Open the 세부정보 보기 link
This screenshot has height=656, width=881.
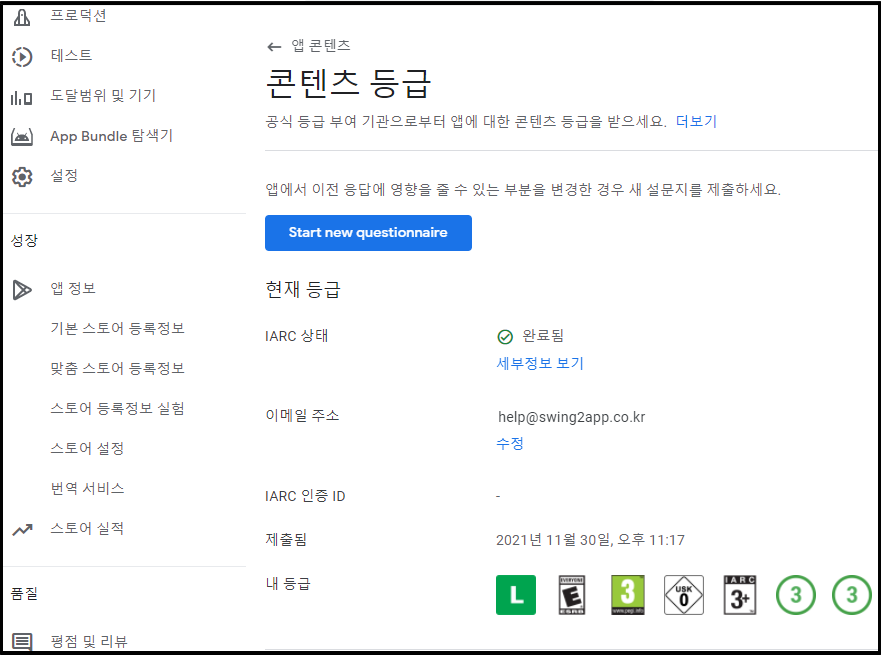point(540,363)
